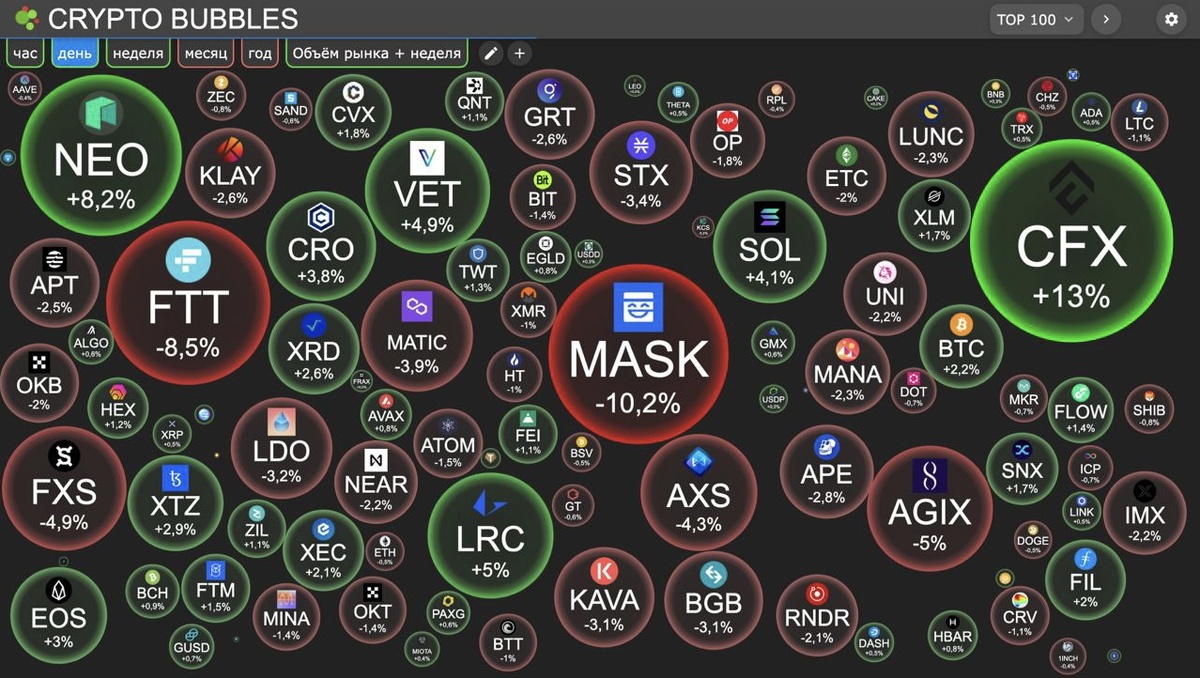Click the AGIX bubble
The height and width of the screenshot is (678, 1200).
pos(929,508)
